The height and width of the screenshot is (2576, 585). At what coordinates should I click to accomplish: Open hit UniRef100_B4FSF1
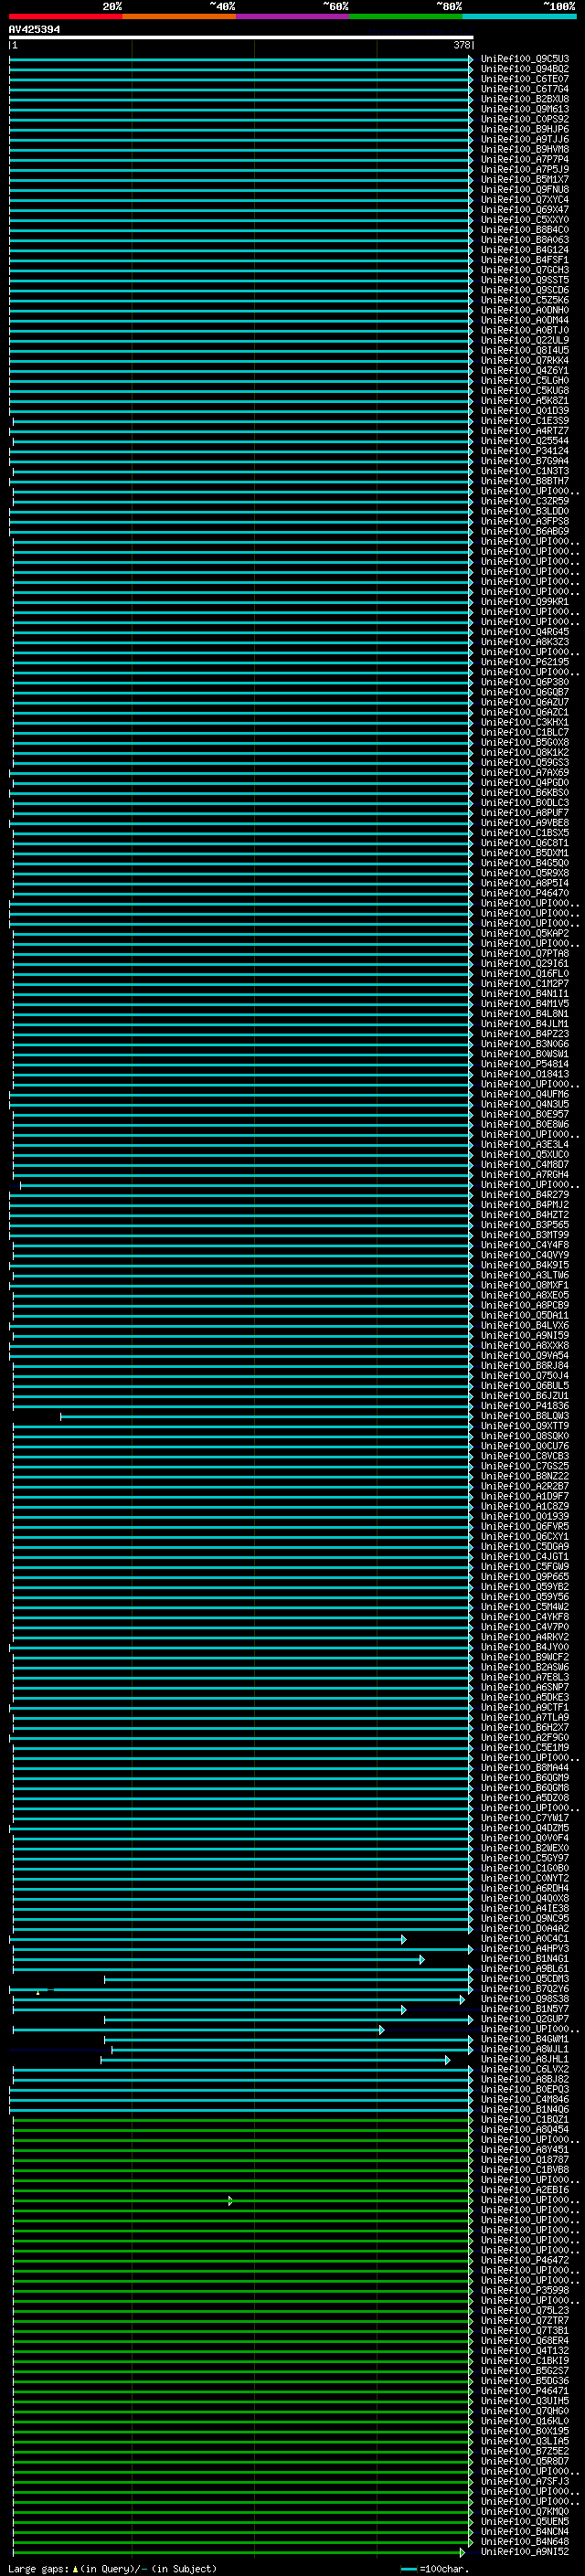(x=525, y=260)
